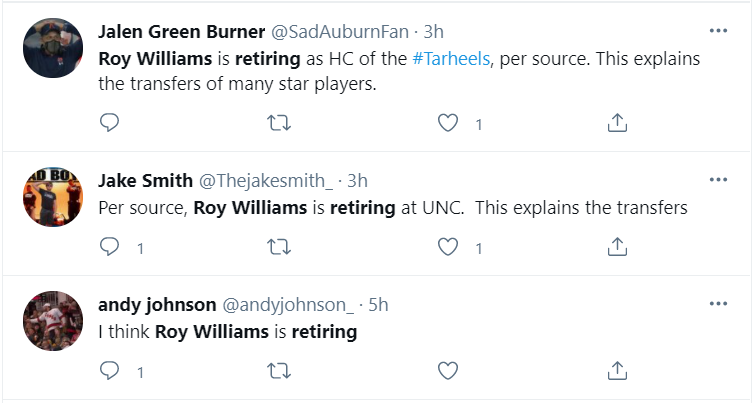Share Jalen Green Burner's tweet
The image size is (754, 403).
[617, 123]
